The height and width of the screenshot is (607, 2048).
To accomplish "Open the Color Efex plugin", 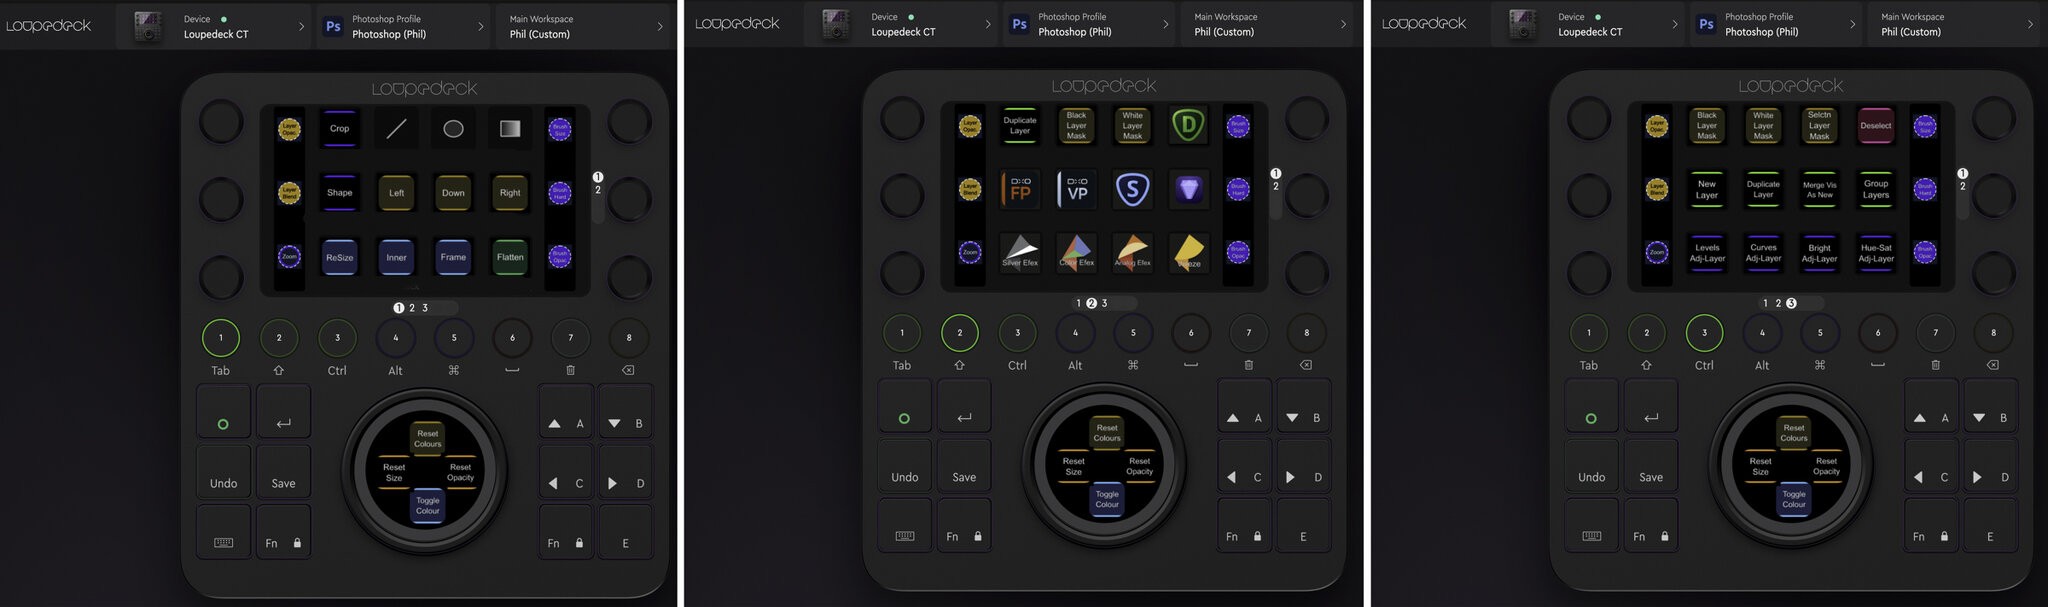I will click(1076, 252).
